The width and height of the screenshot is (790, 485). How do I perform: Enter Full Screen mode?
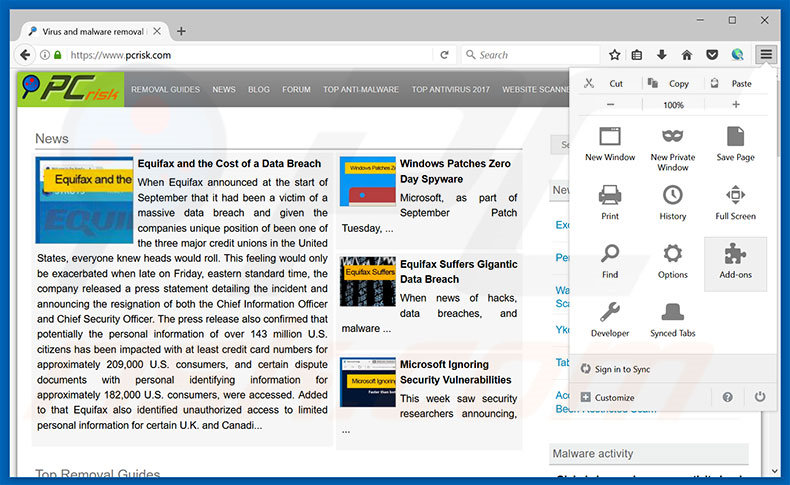click(735, 202)
